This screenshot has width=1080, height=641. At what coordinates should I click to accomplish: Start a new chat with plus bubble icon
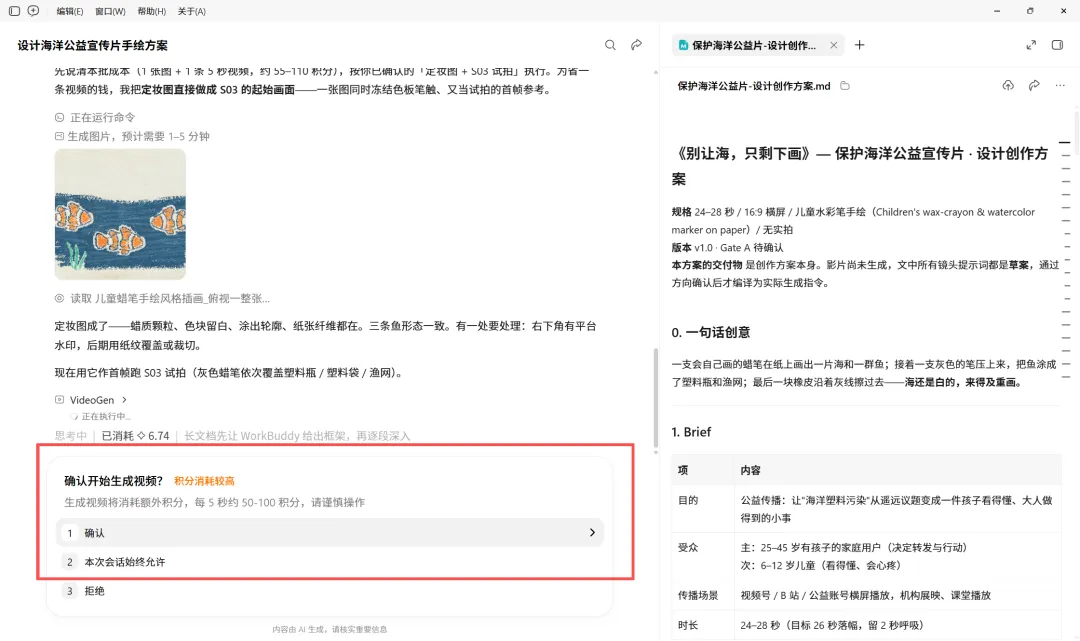[x=33, y=11]
